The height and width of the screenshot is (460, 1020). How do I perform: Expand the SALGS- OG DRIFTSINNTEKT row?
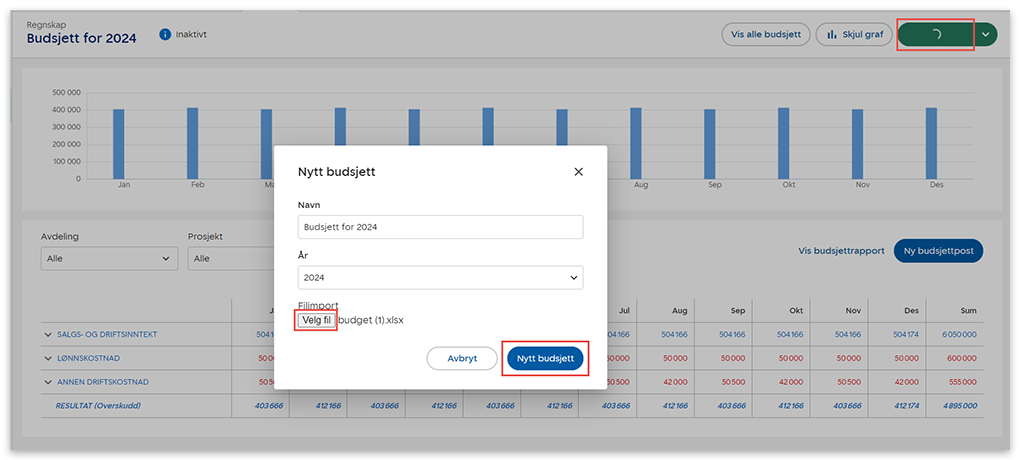pos(47,334)
